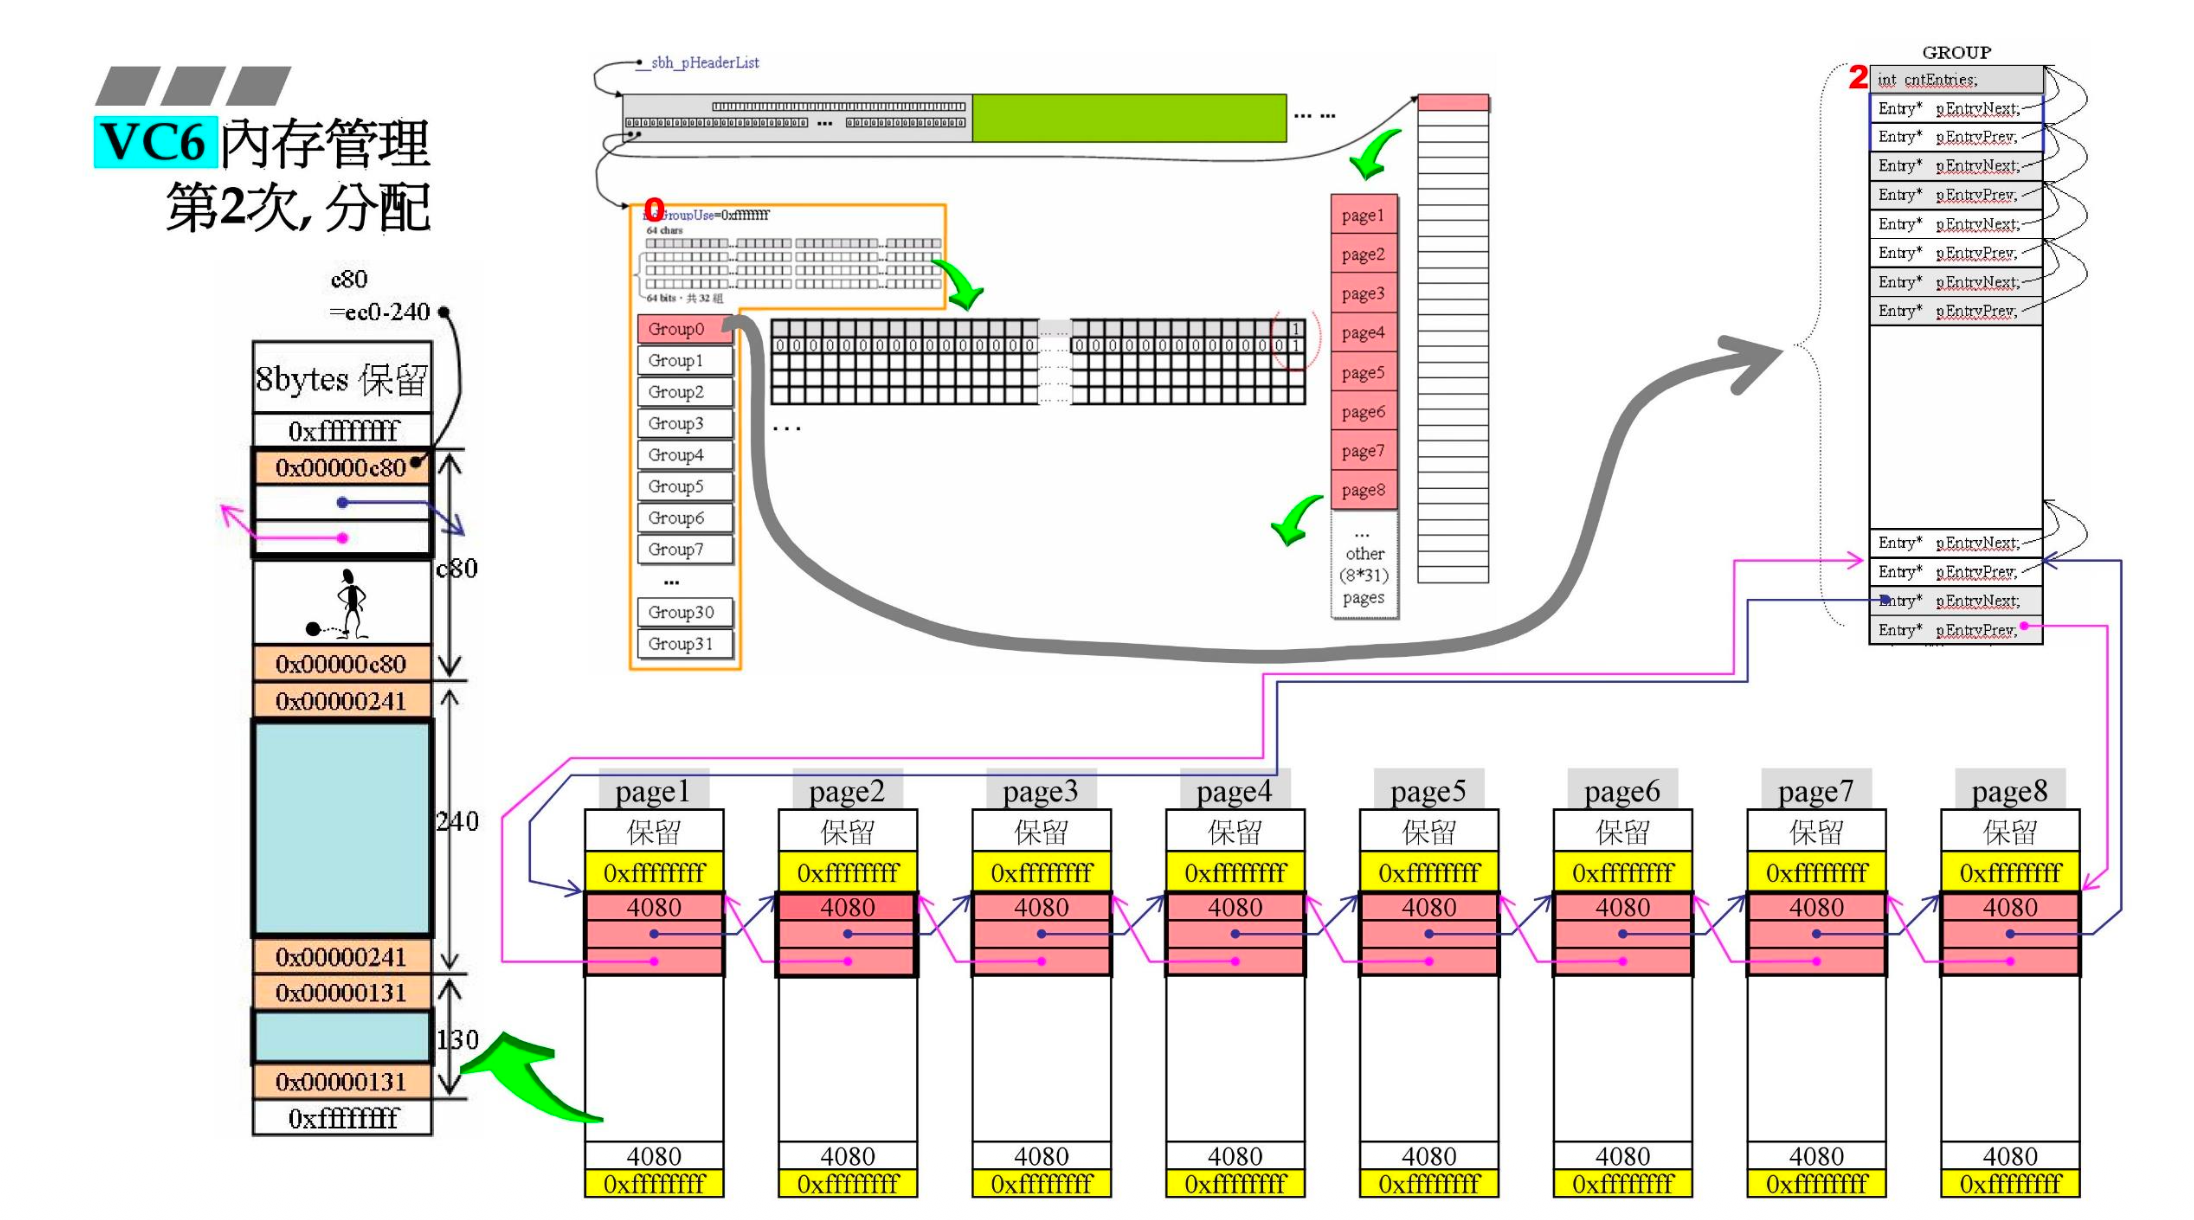Click the gray page6 header label
Viewport: 2194px width, 1220px height.
point(1622,790)
